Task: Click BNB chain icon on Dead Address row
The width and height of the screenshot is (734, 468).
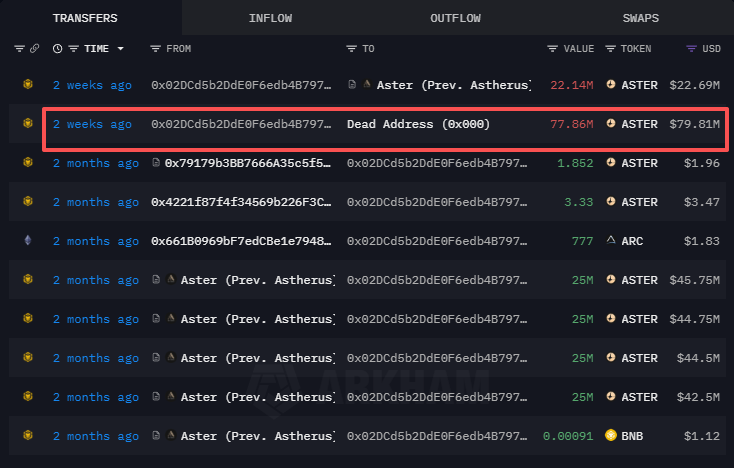Action: [27, 124]
